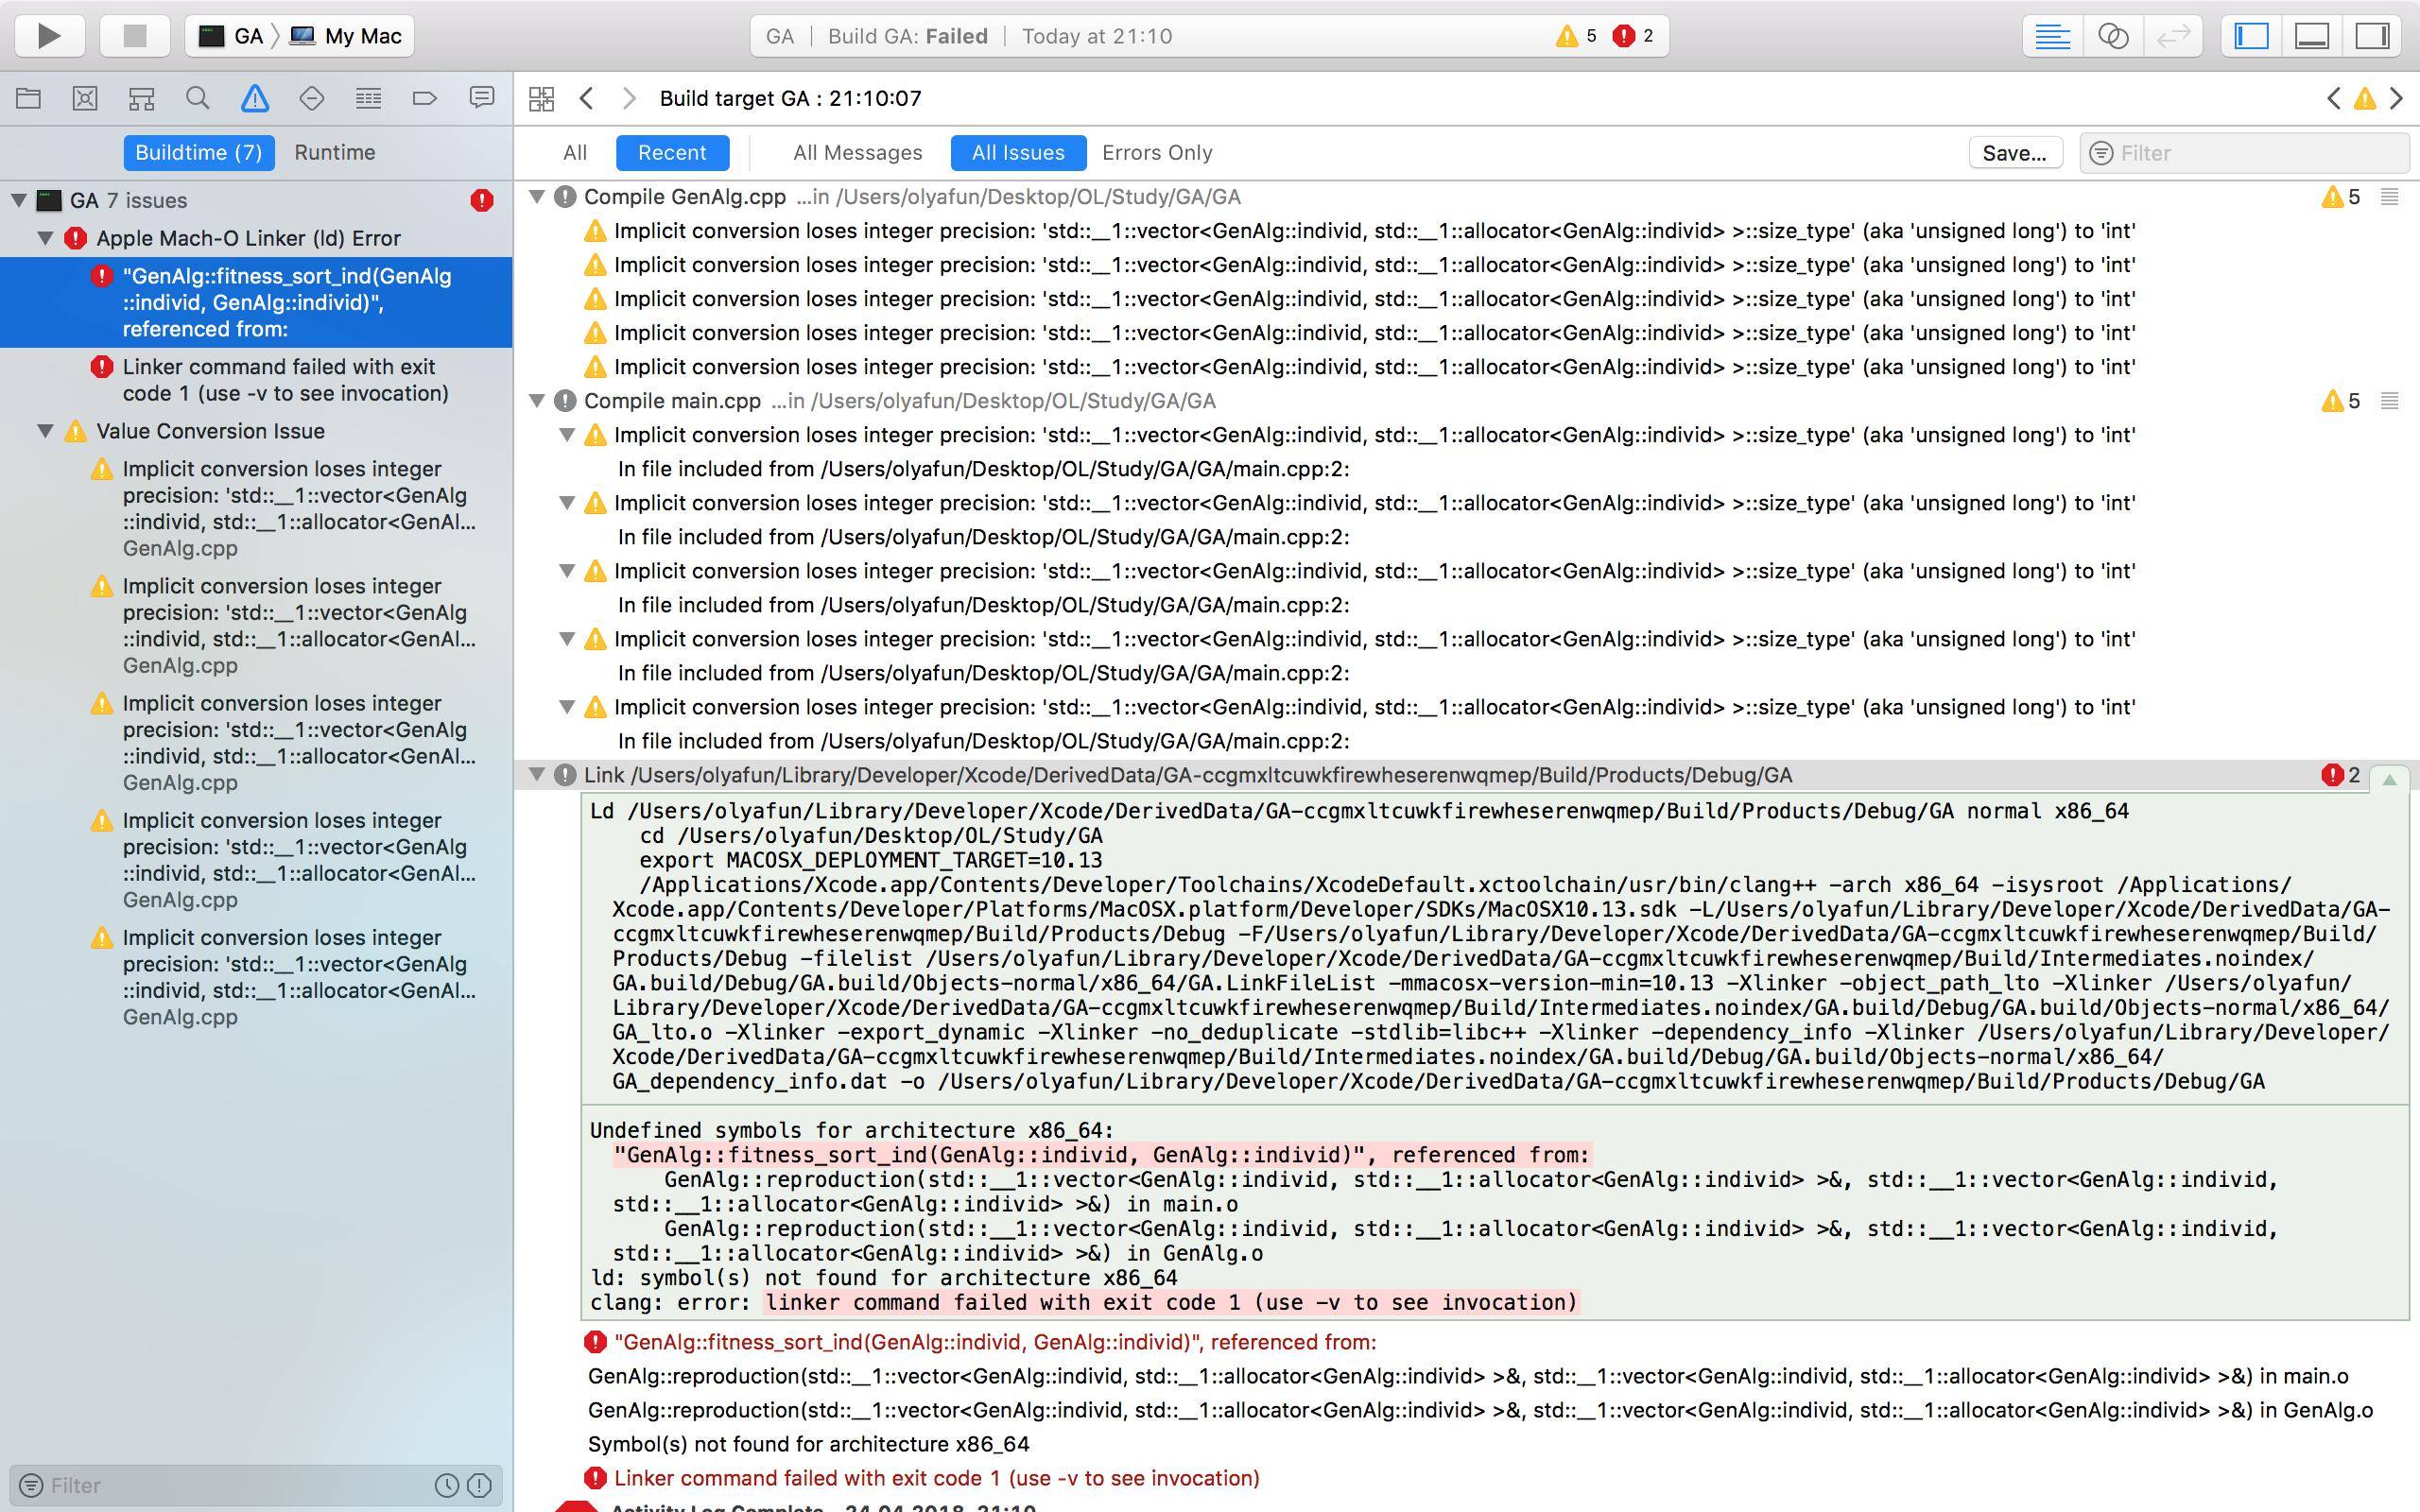
Task: Click the Save... button
Action: pos(2014,153)
